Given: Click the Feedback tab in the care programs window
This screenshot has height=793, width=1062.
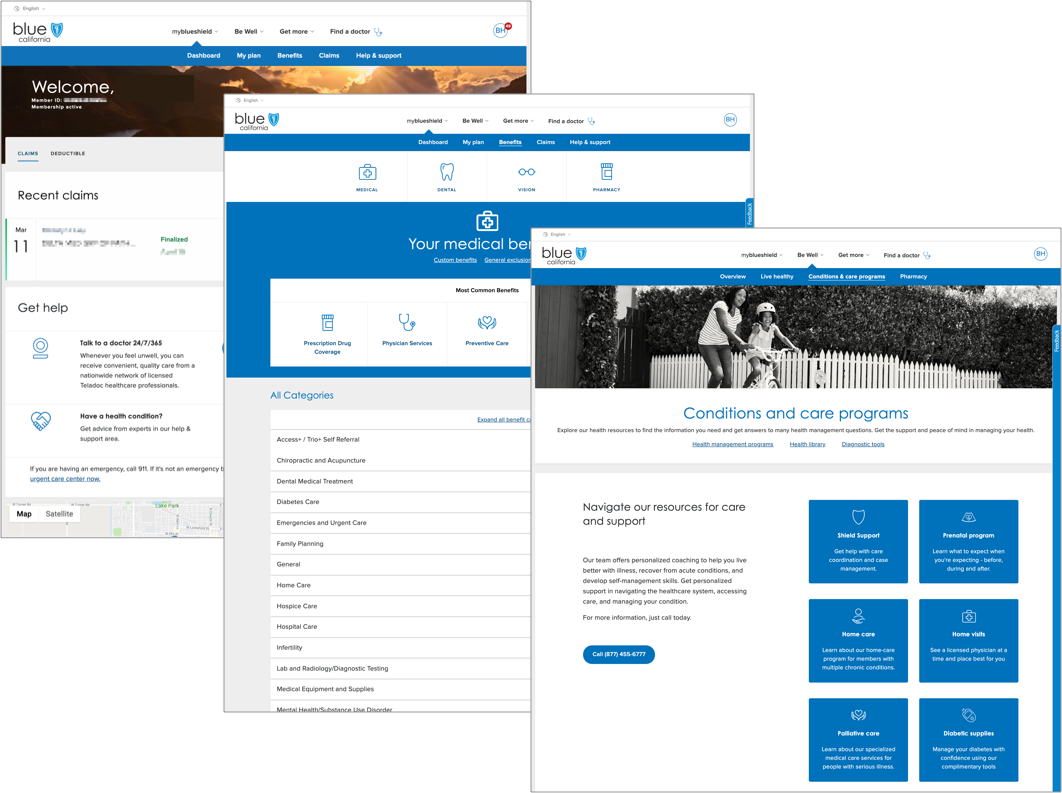Looking at the screenshot, I should 1057,341.
